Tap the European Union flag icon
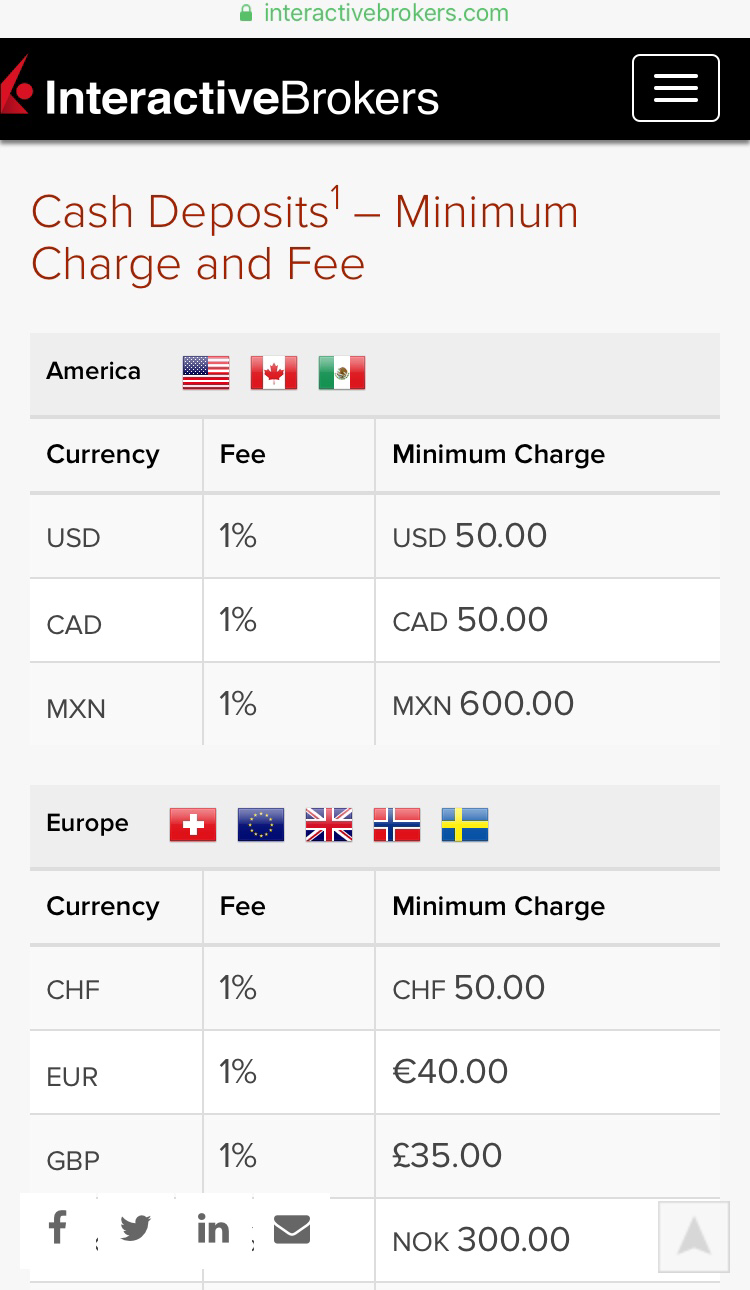Screen dimensions: 750x1290 pyautogui.click(x=261, y=825)
